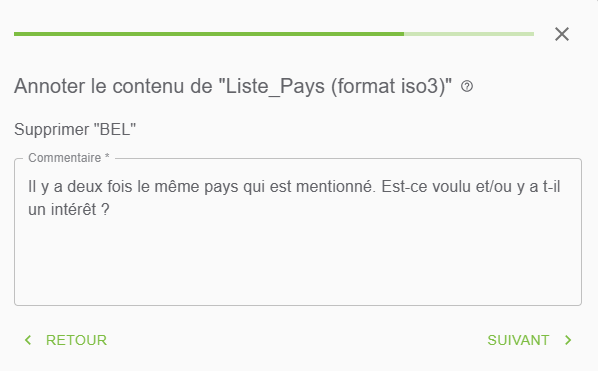The width and height of the screenshot is (598, 371).
Task: Click the "Commentaire *" field label
Action: click(x=69, y=158)
